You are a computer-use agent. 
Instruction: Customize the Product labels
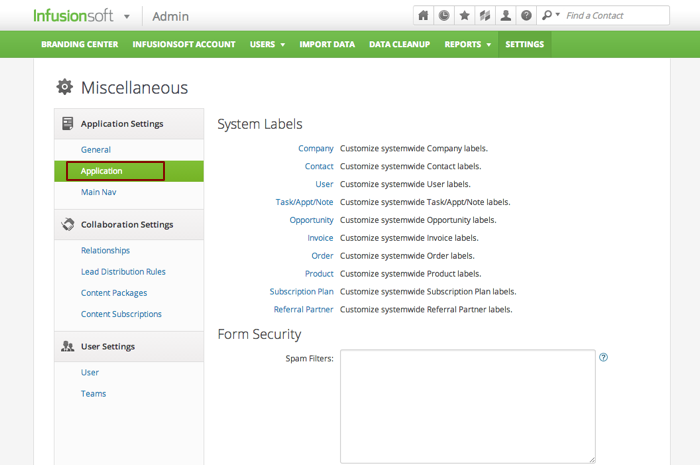pyautogui.click(x=319, y=274)
